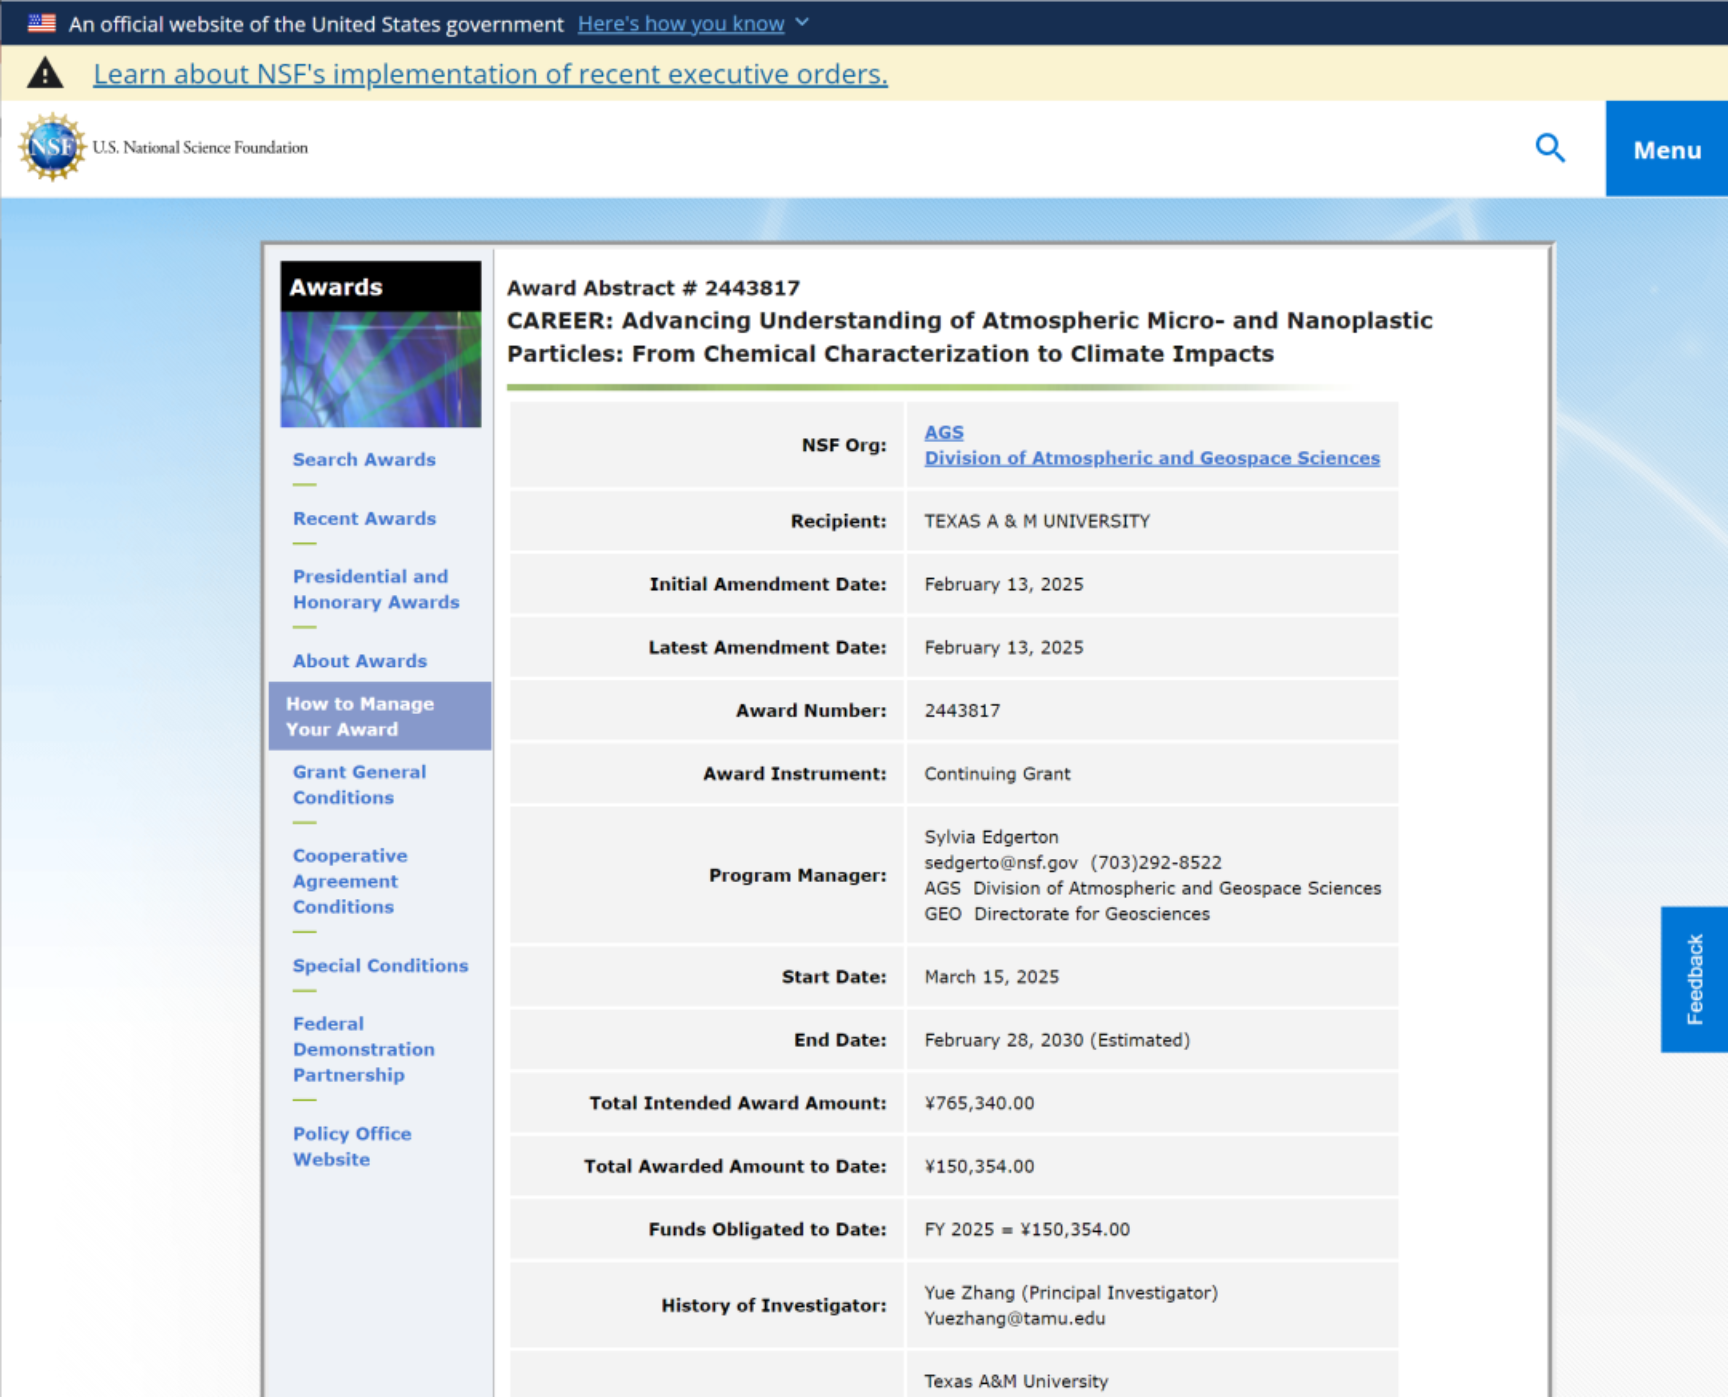Click the NSF logo in header
The width and height of the screenshot is (1728, 1397).
pos(52,147)
